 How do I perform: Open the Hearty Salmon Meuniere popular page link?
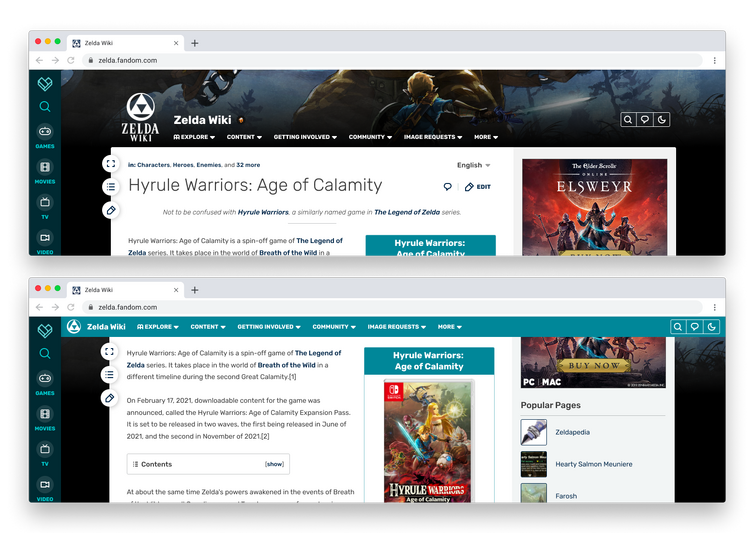pos(594,464)
